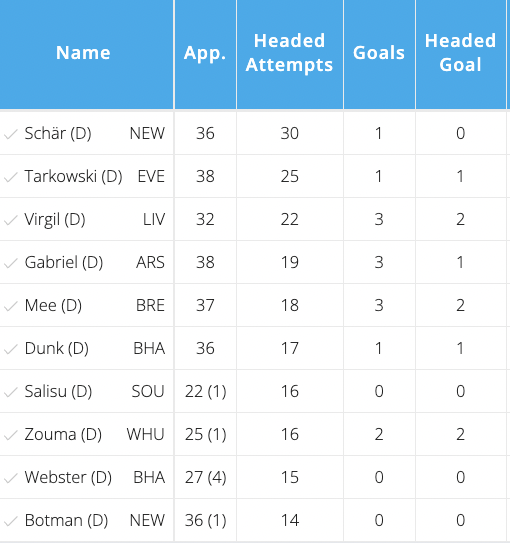Image resolution: width=510 pixels, height=544 pixels.
Task: Sort by the Name column header
Action: [83, 53]
